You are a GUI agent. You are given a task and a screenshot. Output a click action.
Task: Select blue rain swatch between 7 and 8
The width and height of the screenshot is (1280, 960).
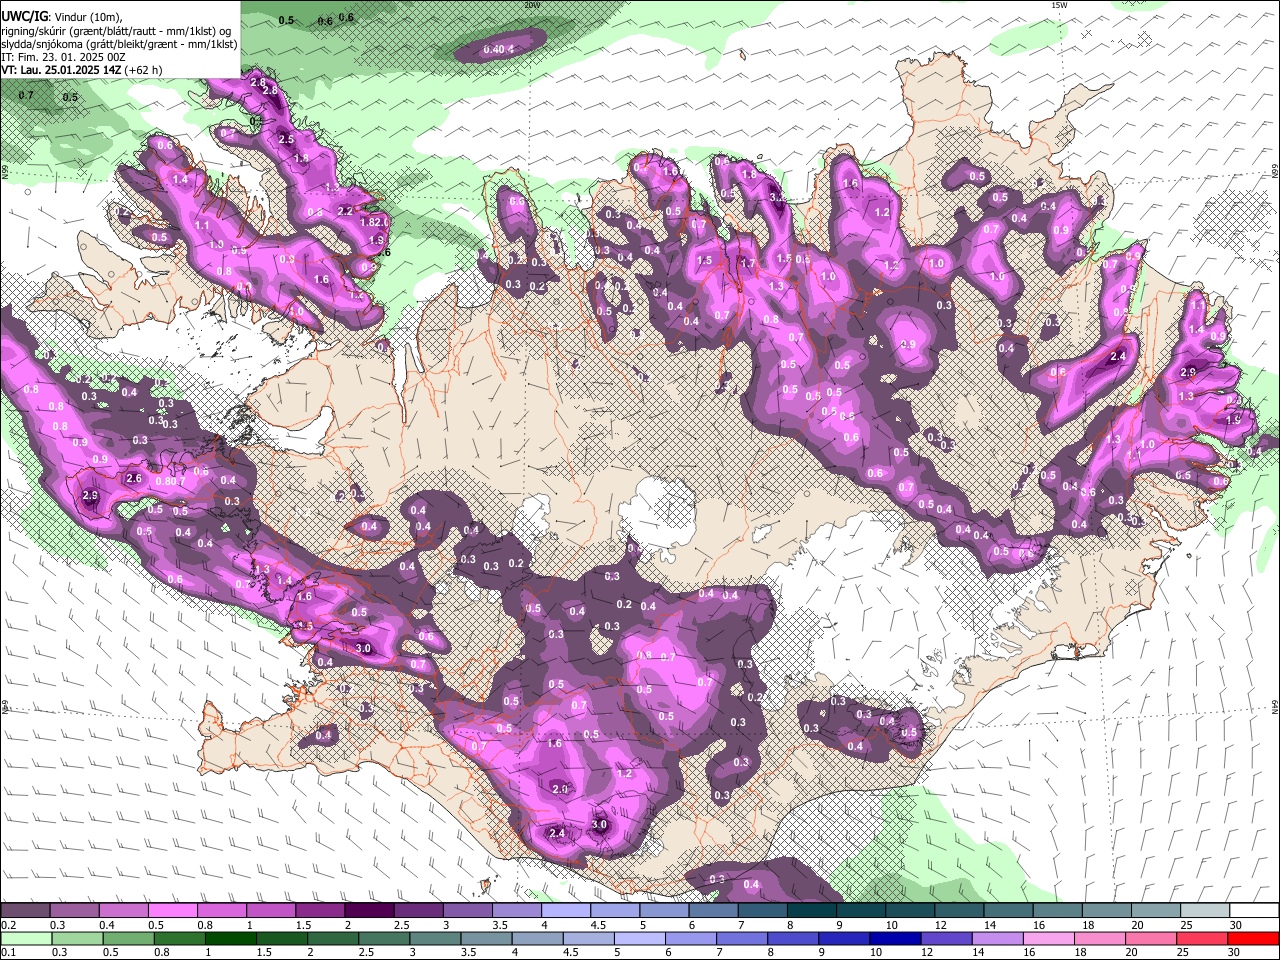(x=742, y=938)
